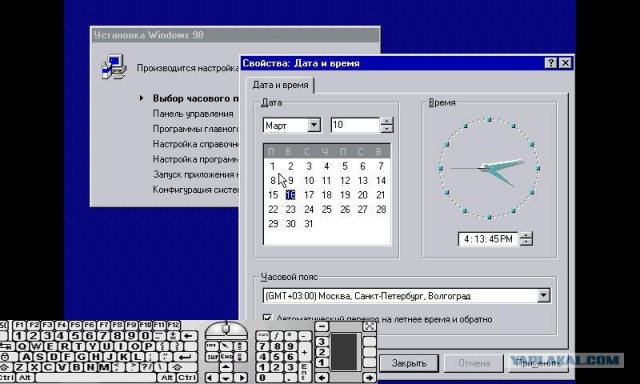Tap the numpad Enter key
This screenshot has height=384, width=640.
[305, 373]
